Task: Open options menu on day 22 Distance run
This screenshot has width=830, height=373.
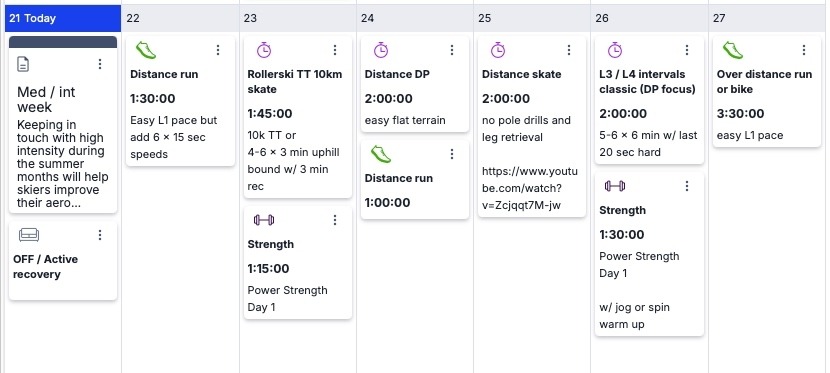Action: 218,50
